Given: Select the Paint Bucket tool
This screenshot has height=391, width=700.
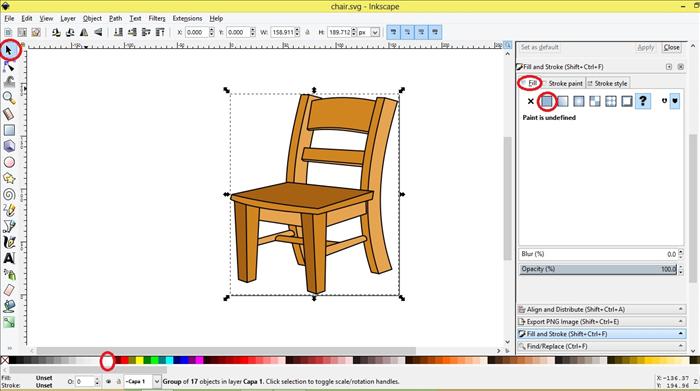Looking at the screenshot, I should click(9, 306).
